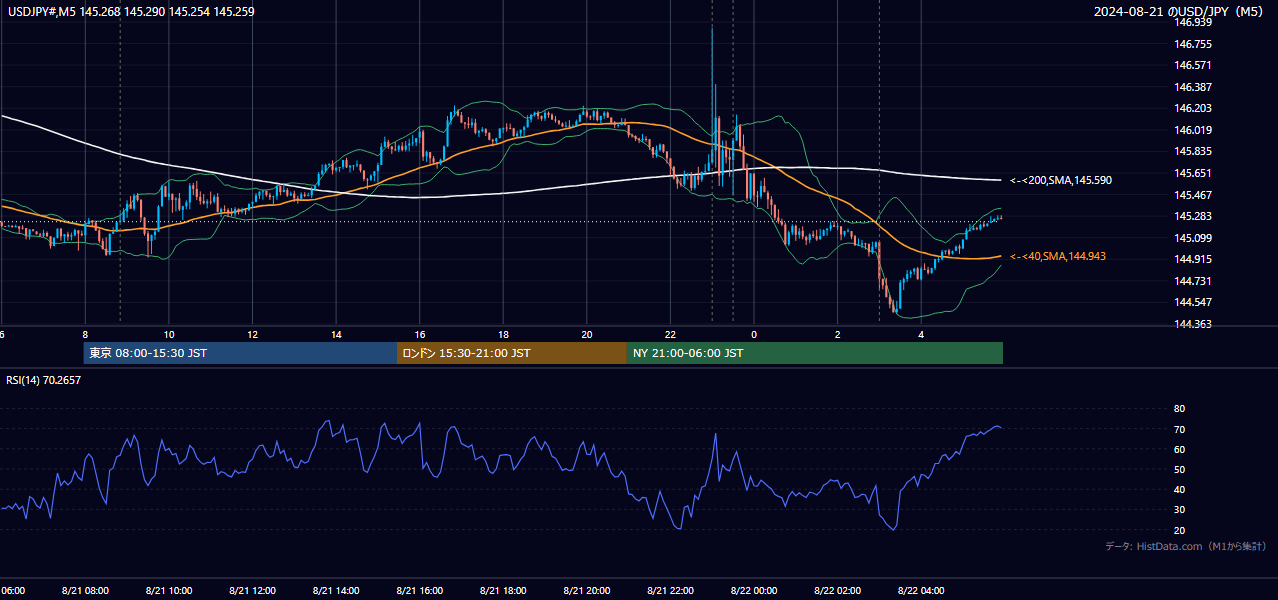Click the 8/22 00:00 bottom time label
1278x600 pixels.
coord(754,591)
